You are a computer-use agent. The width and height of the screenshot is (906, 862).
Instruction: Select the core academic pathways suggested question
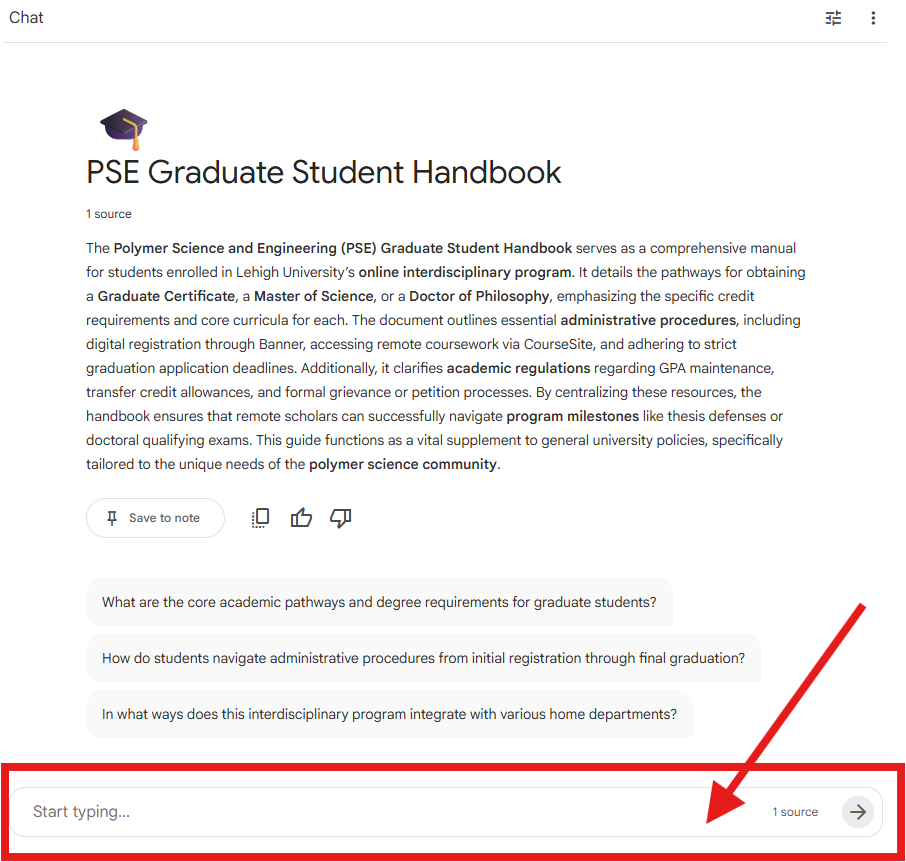coord(379,602)
